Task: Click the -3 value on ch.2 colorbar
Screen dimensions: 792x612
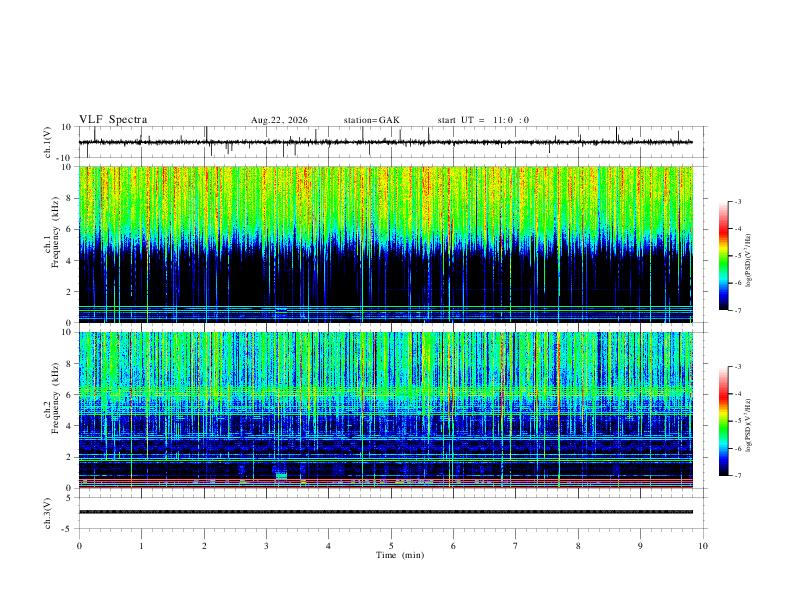Action: click(737, 367)
